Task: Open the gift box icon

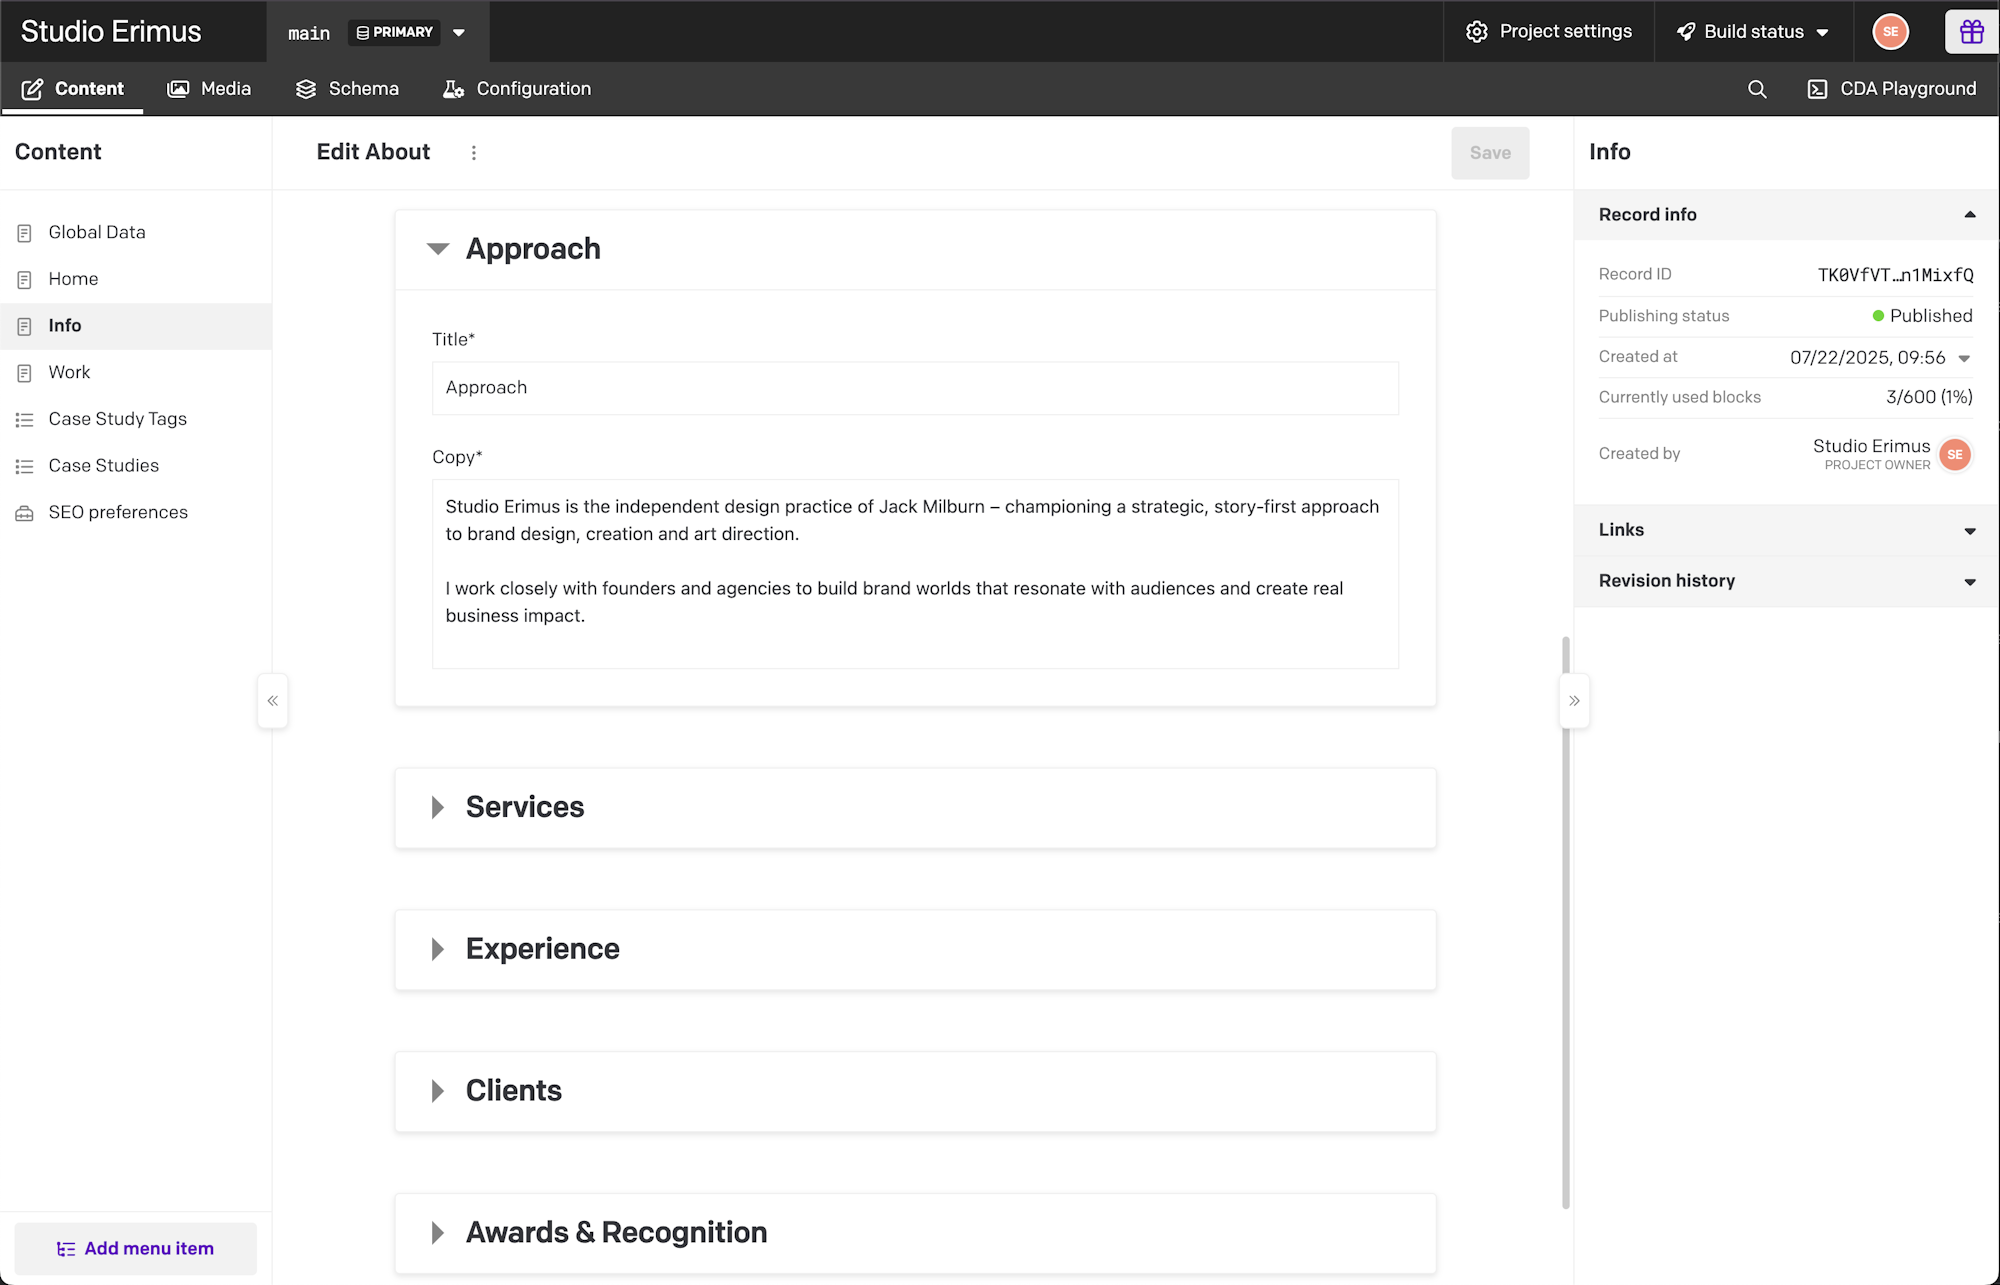Action: [1971, 32]
